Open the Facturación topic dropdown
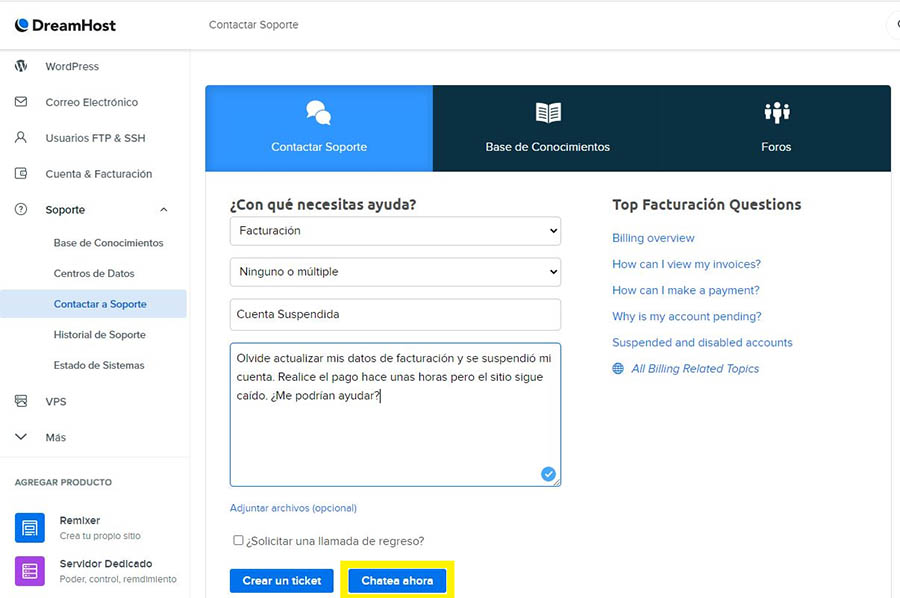 click(x=395, y=231)
